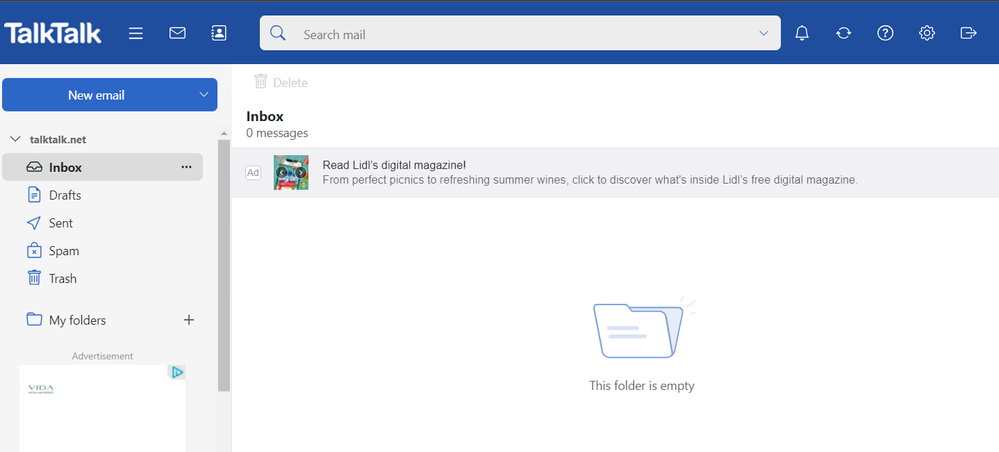Focus the Search mail field

click(x=520, y=33)
